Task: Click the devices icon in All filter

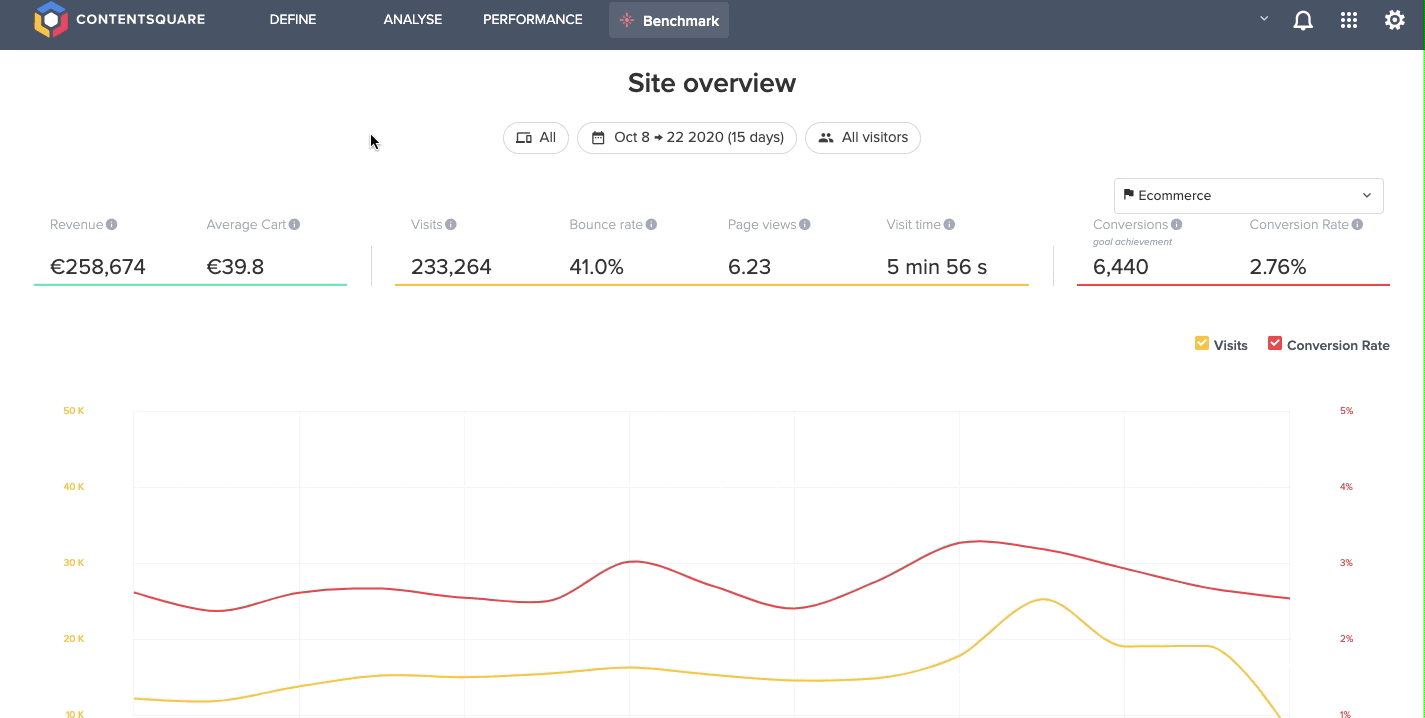Action: (523, 138)
